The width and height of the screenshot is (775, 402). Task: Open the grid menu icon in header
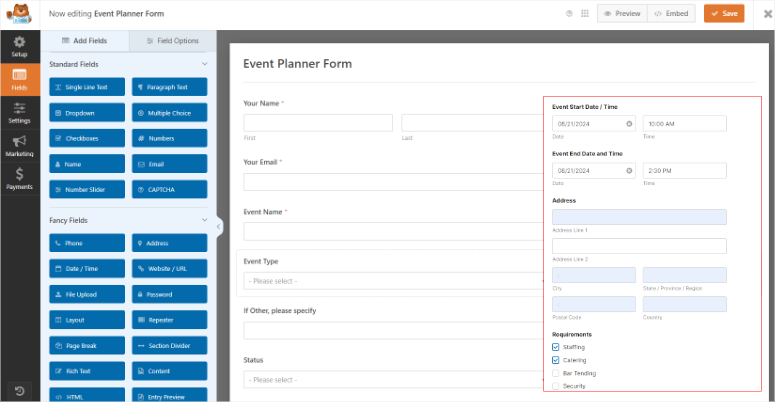tap(585, 14)
